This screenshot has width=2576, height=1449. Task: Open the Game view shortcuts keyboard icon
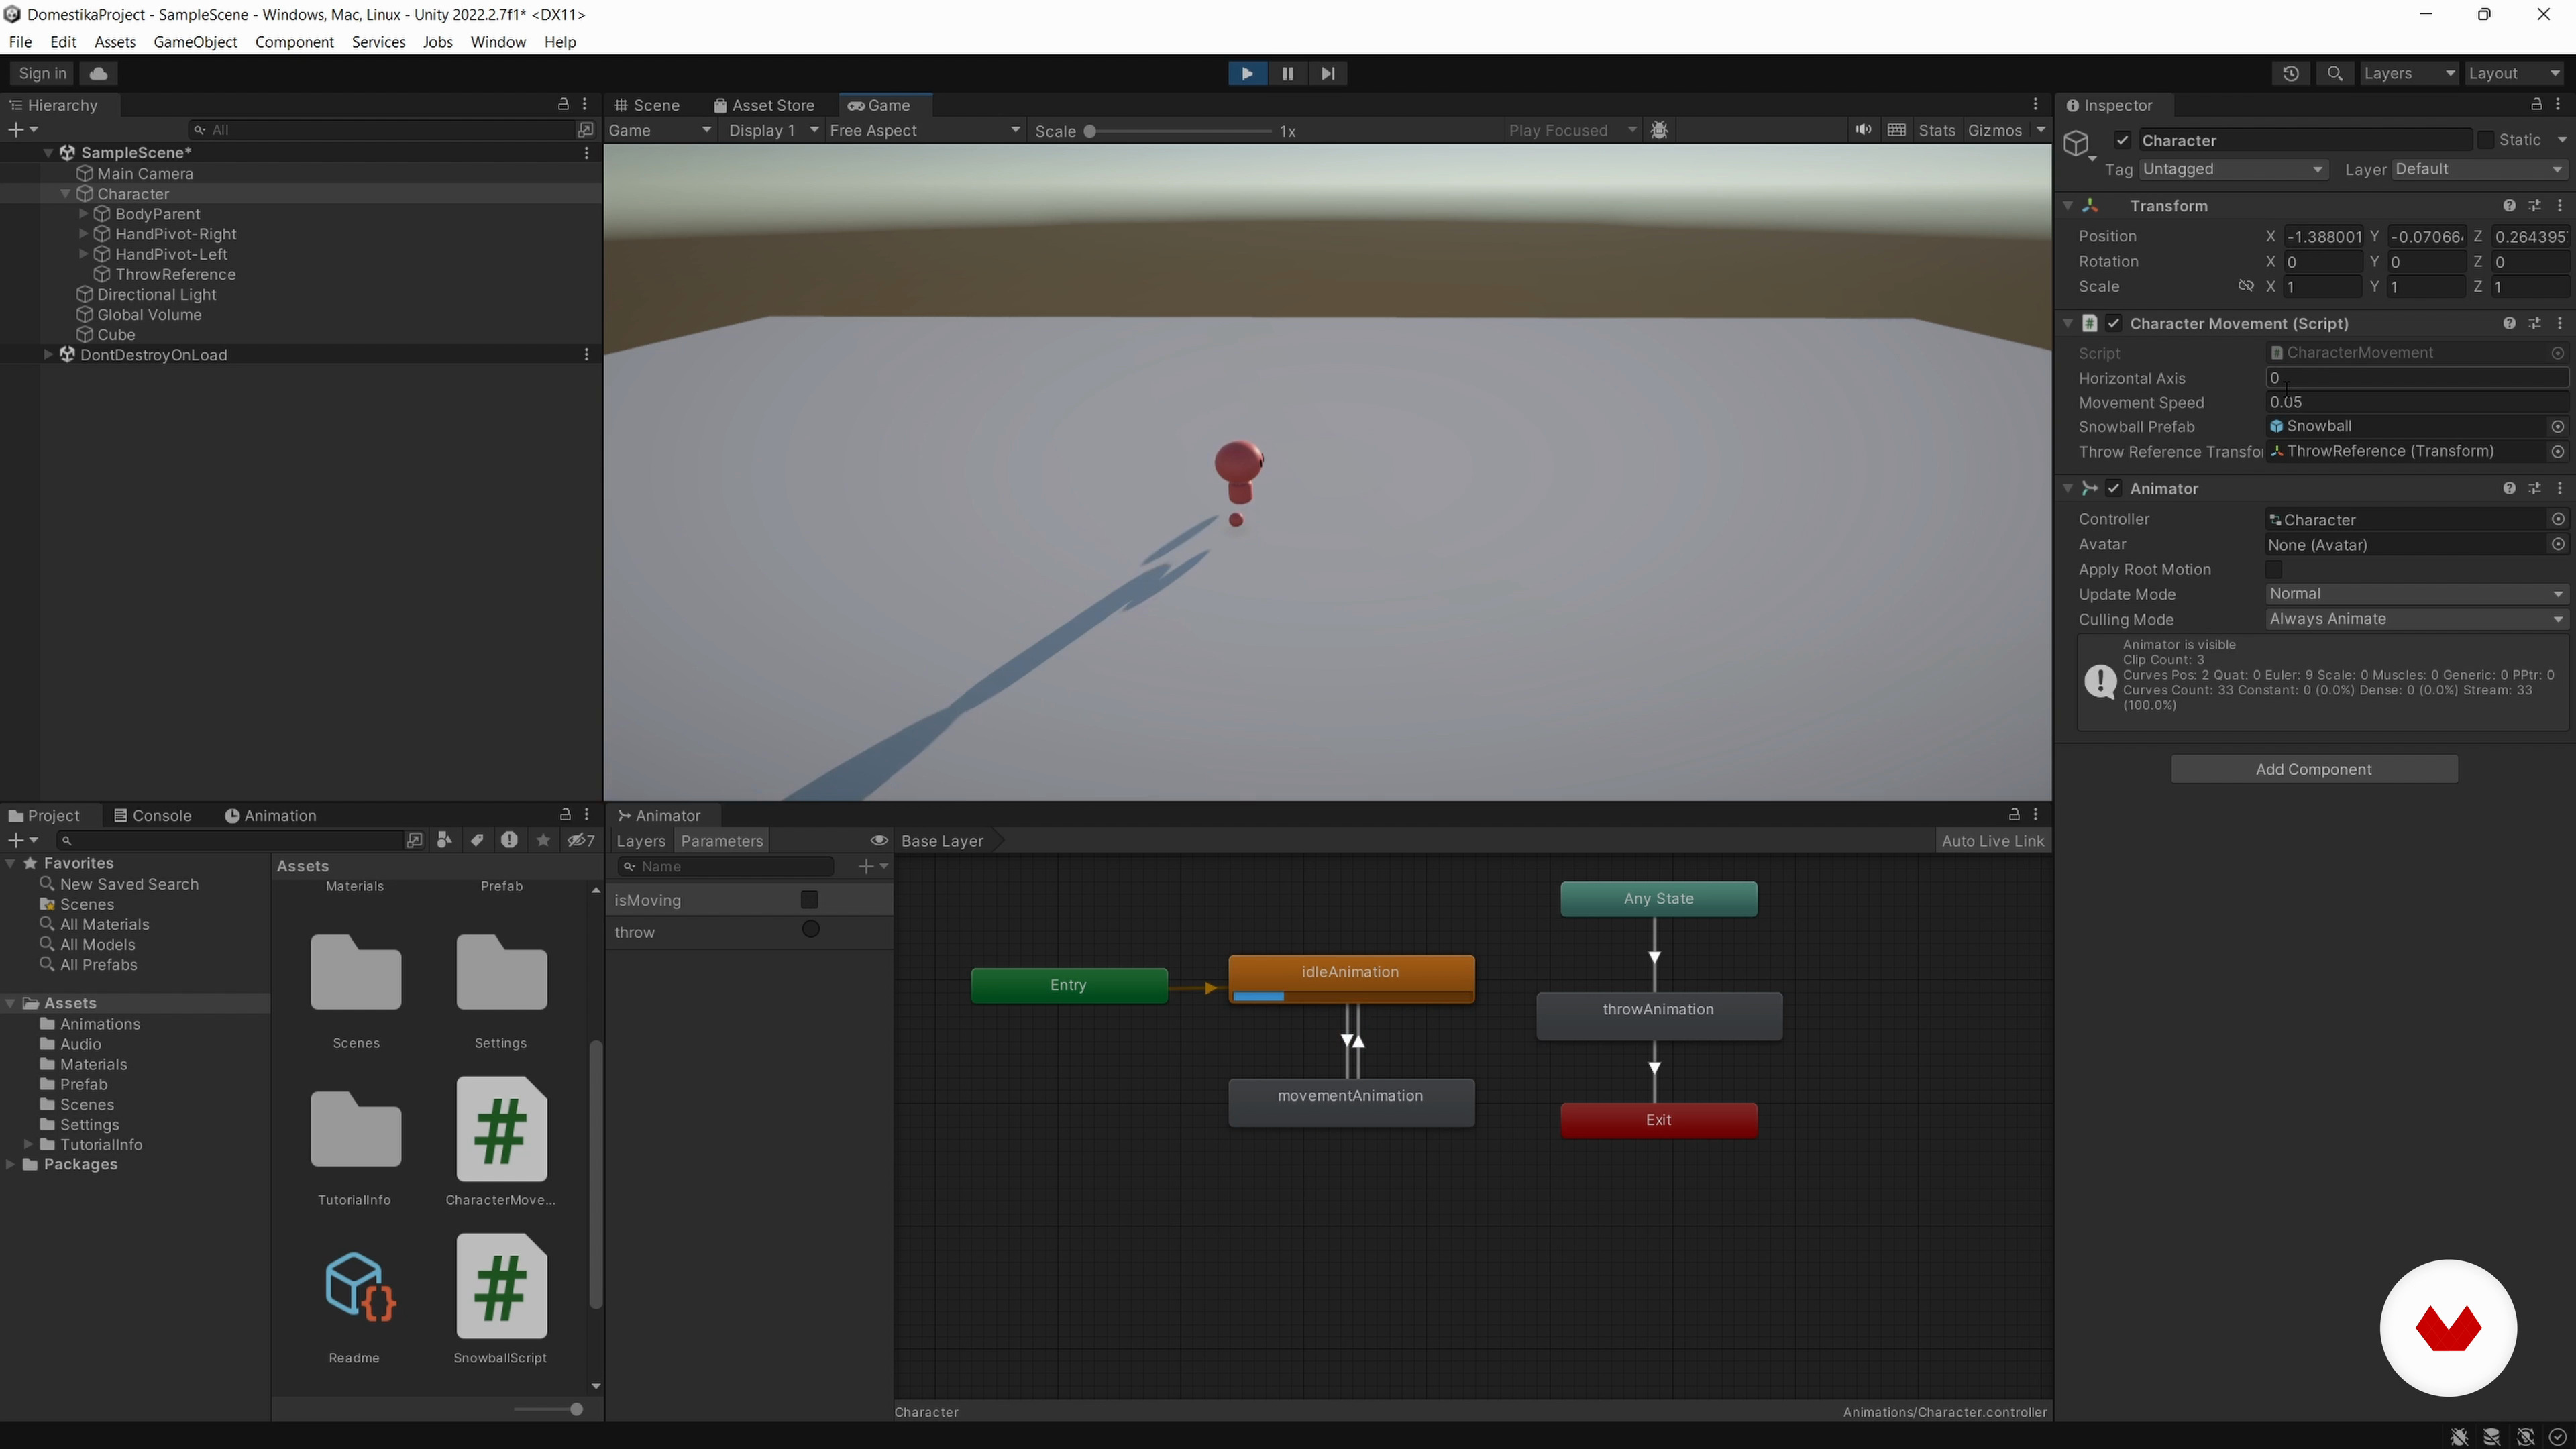(1896, 130)
